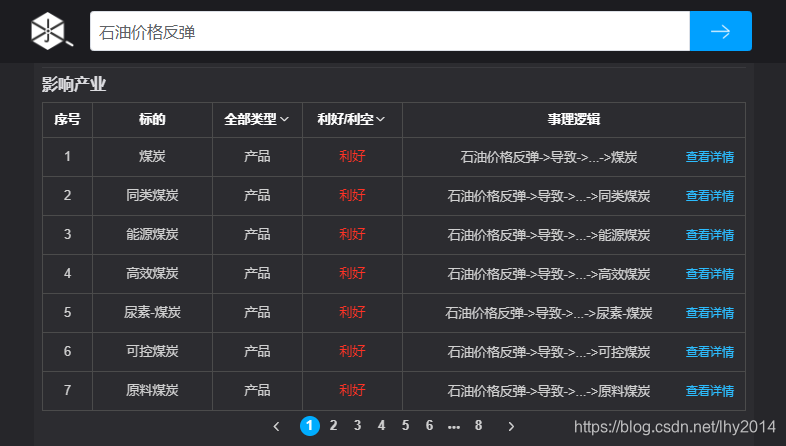Go to page 6

coord(430,425)
